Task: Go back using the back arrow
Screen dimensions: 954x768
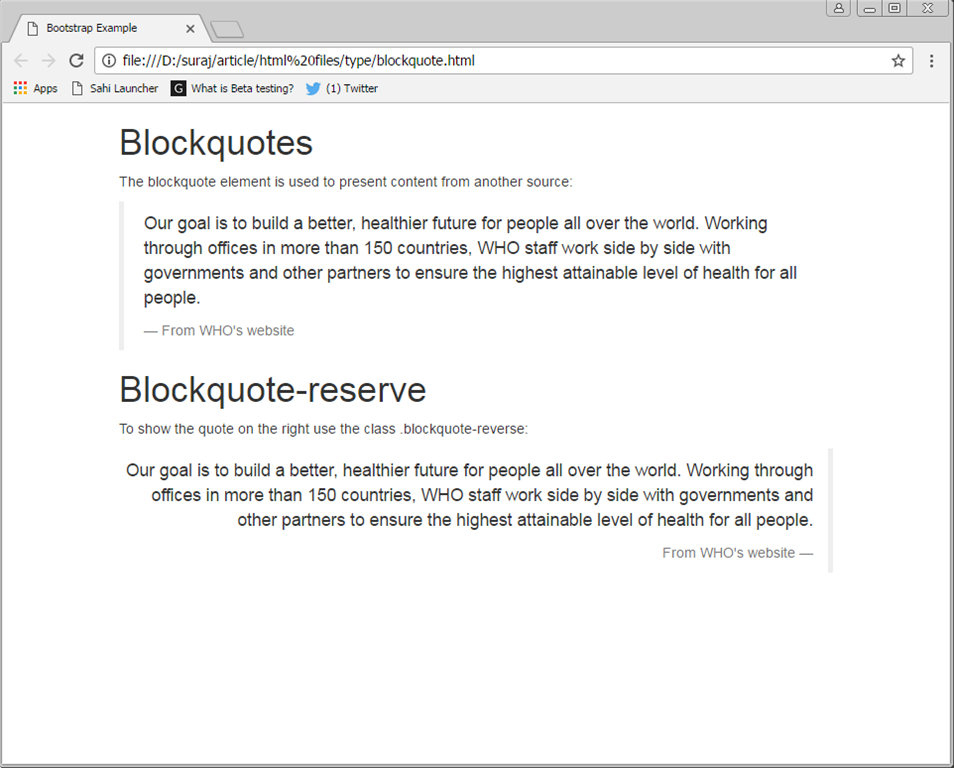Action: (x=21, y=61)
